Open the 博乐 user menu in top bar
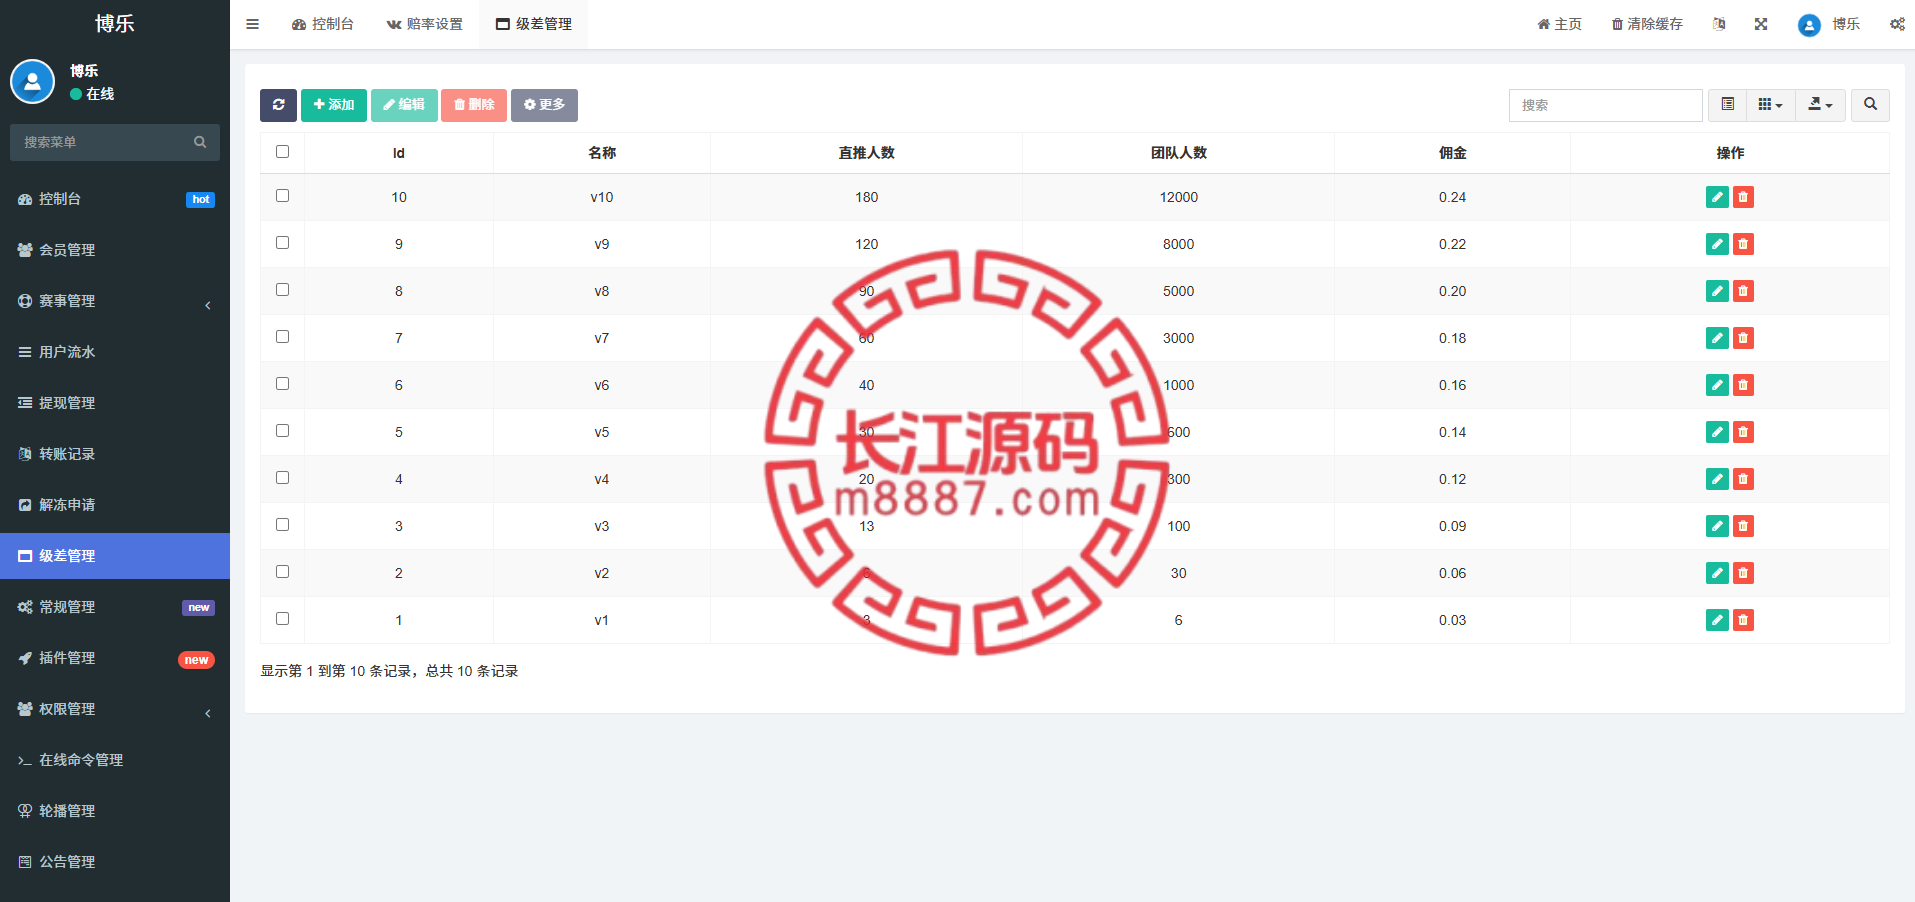 coord(1829,24)
